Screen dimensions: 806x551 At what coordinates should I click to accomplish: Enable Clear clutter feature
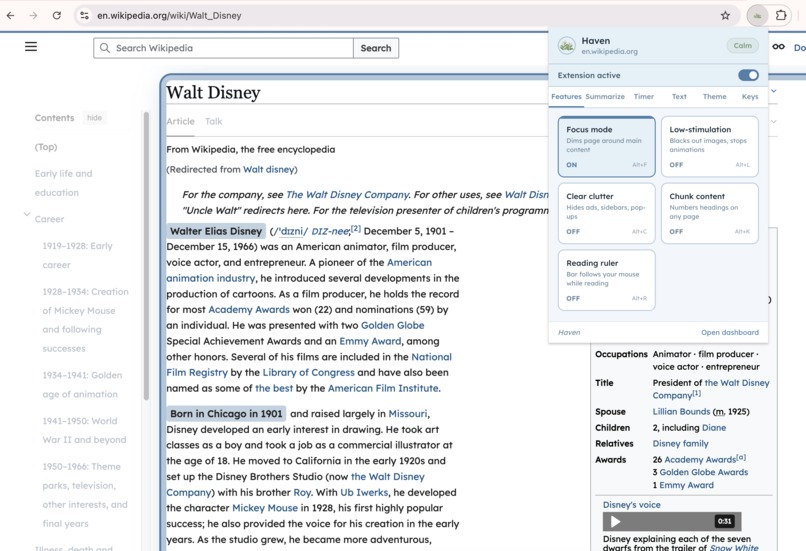coord(607,213)
